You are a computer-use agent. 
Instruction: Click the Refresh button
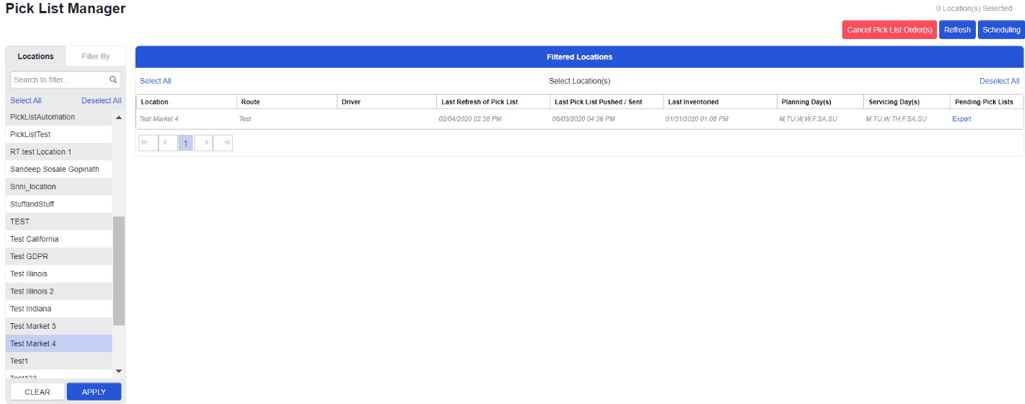click(x=957, y=30)
